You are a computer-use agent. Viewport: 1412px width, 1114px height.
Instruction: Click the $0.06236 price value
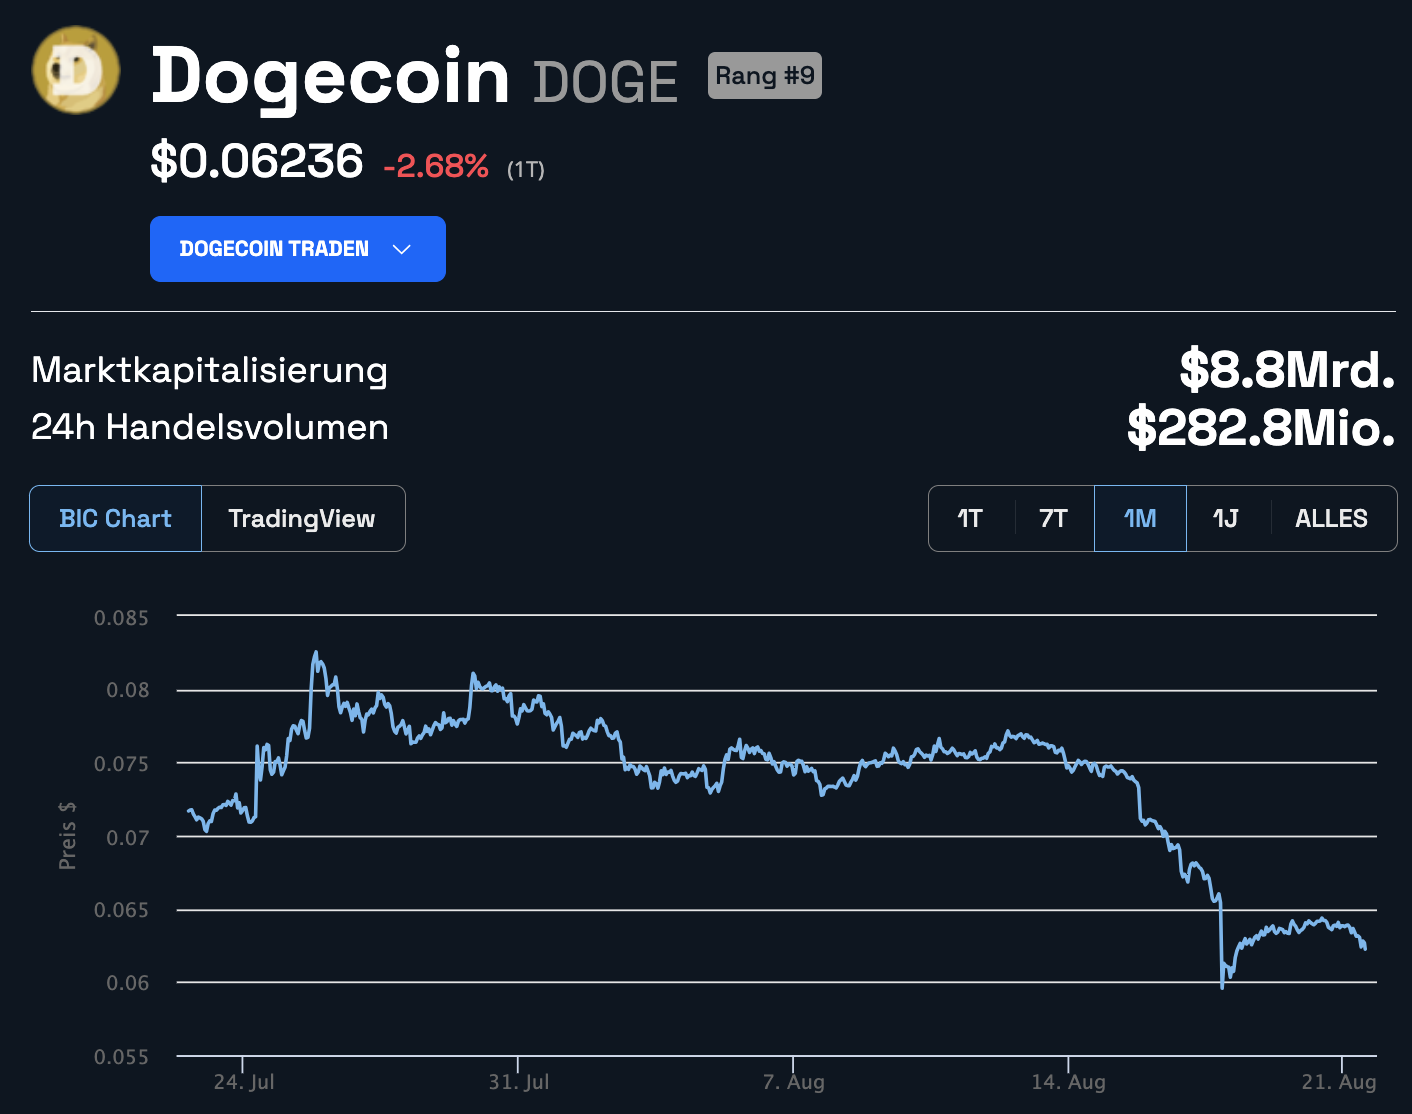(257, 161)
